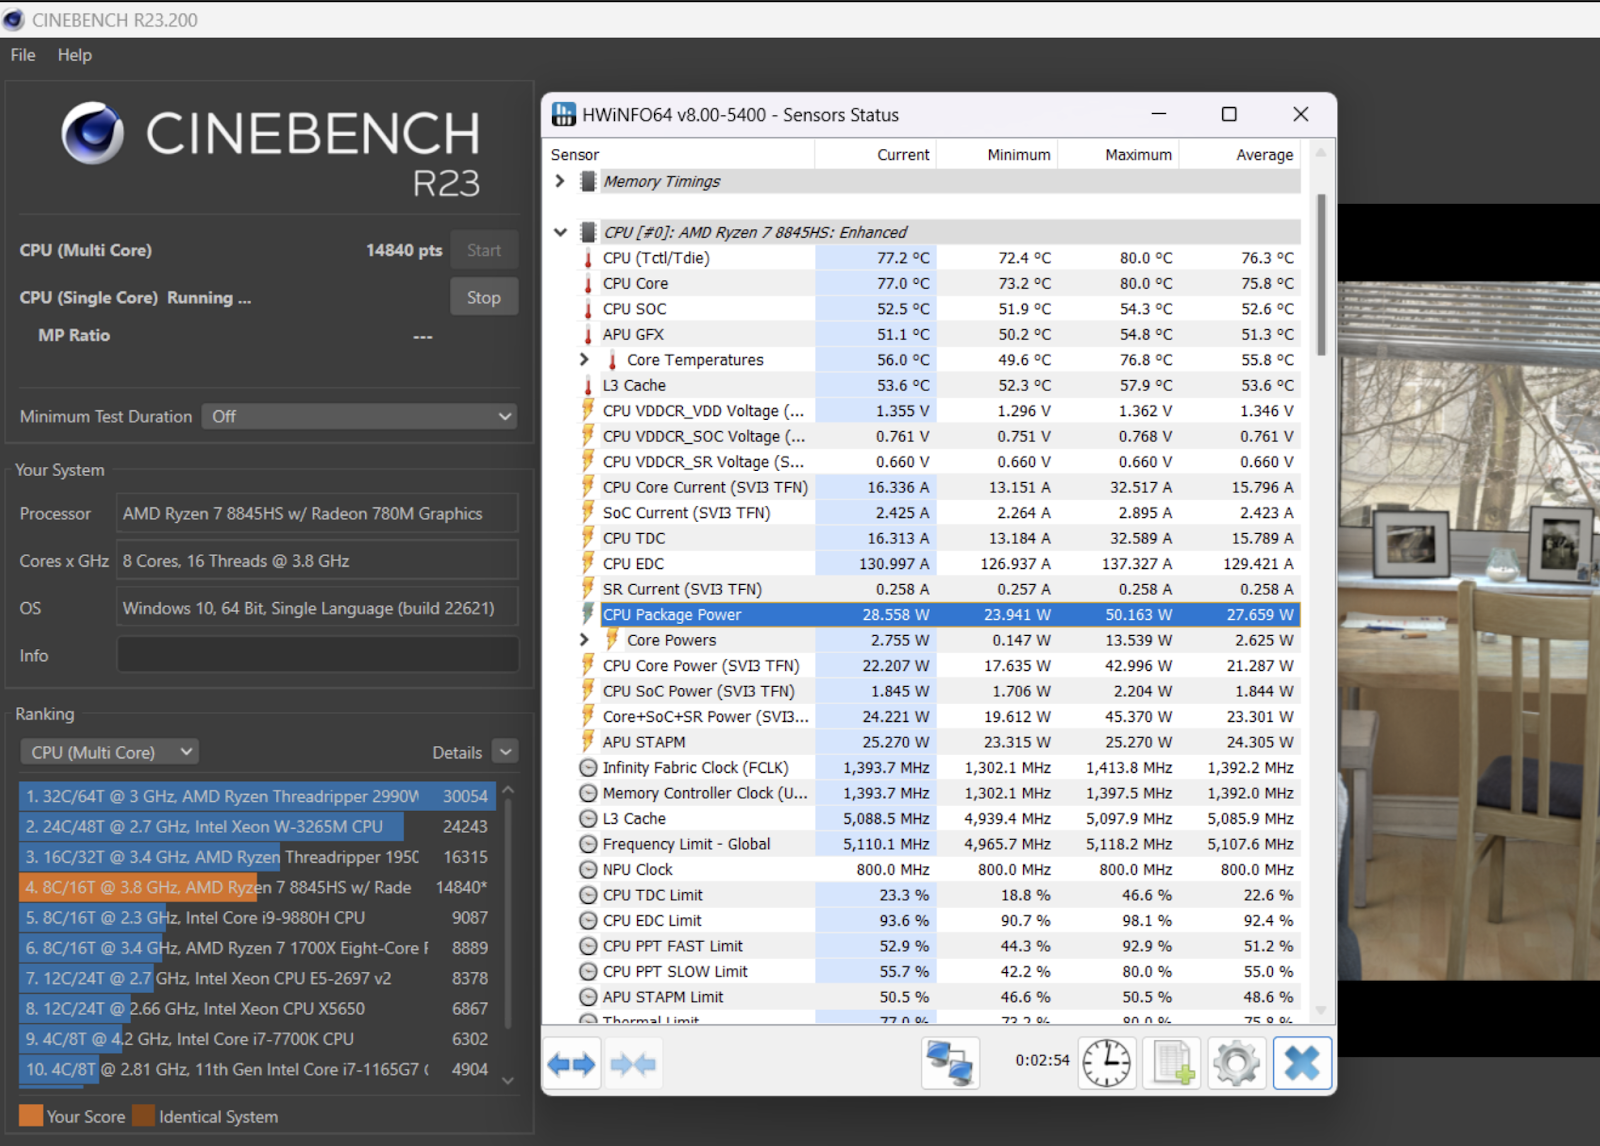Toggle the ranking Details dropdown arrow
Image resolution: width=1600 pixels, height=1146 pixels.
506,752
